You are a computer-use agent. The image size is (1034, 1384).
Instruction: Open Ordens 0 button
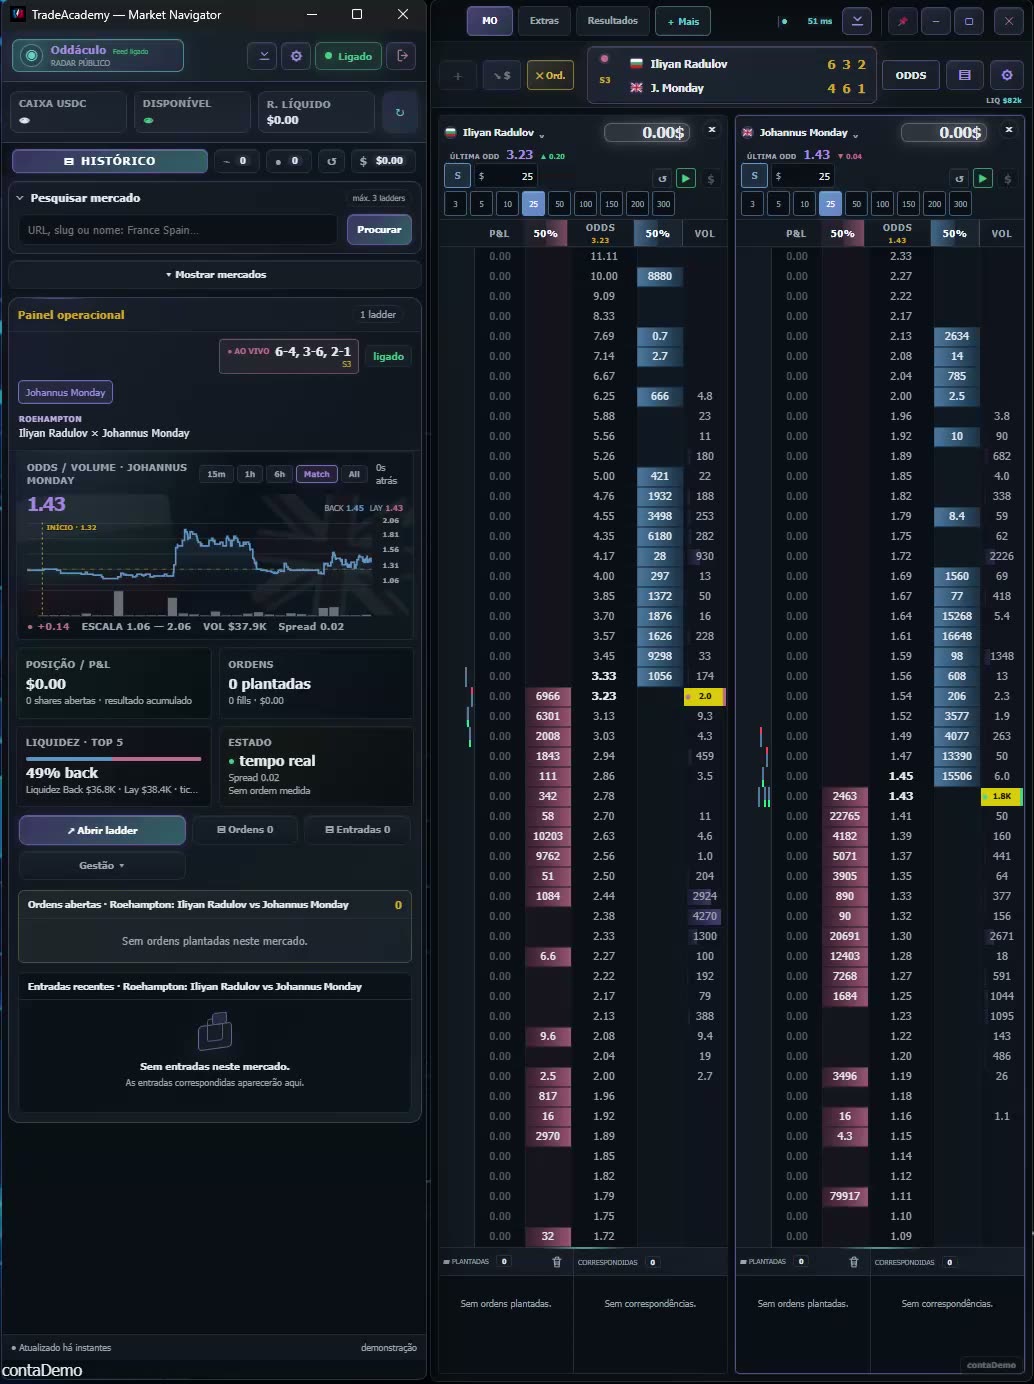[x=245, y=830]
